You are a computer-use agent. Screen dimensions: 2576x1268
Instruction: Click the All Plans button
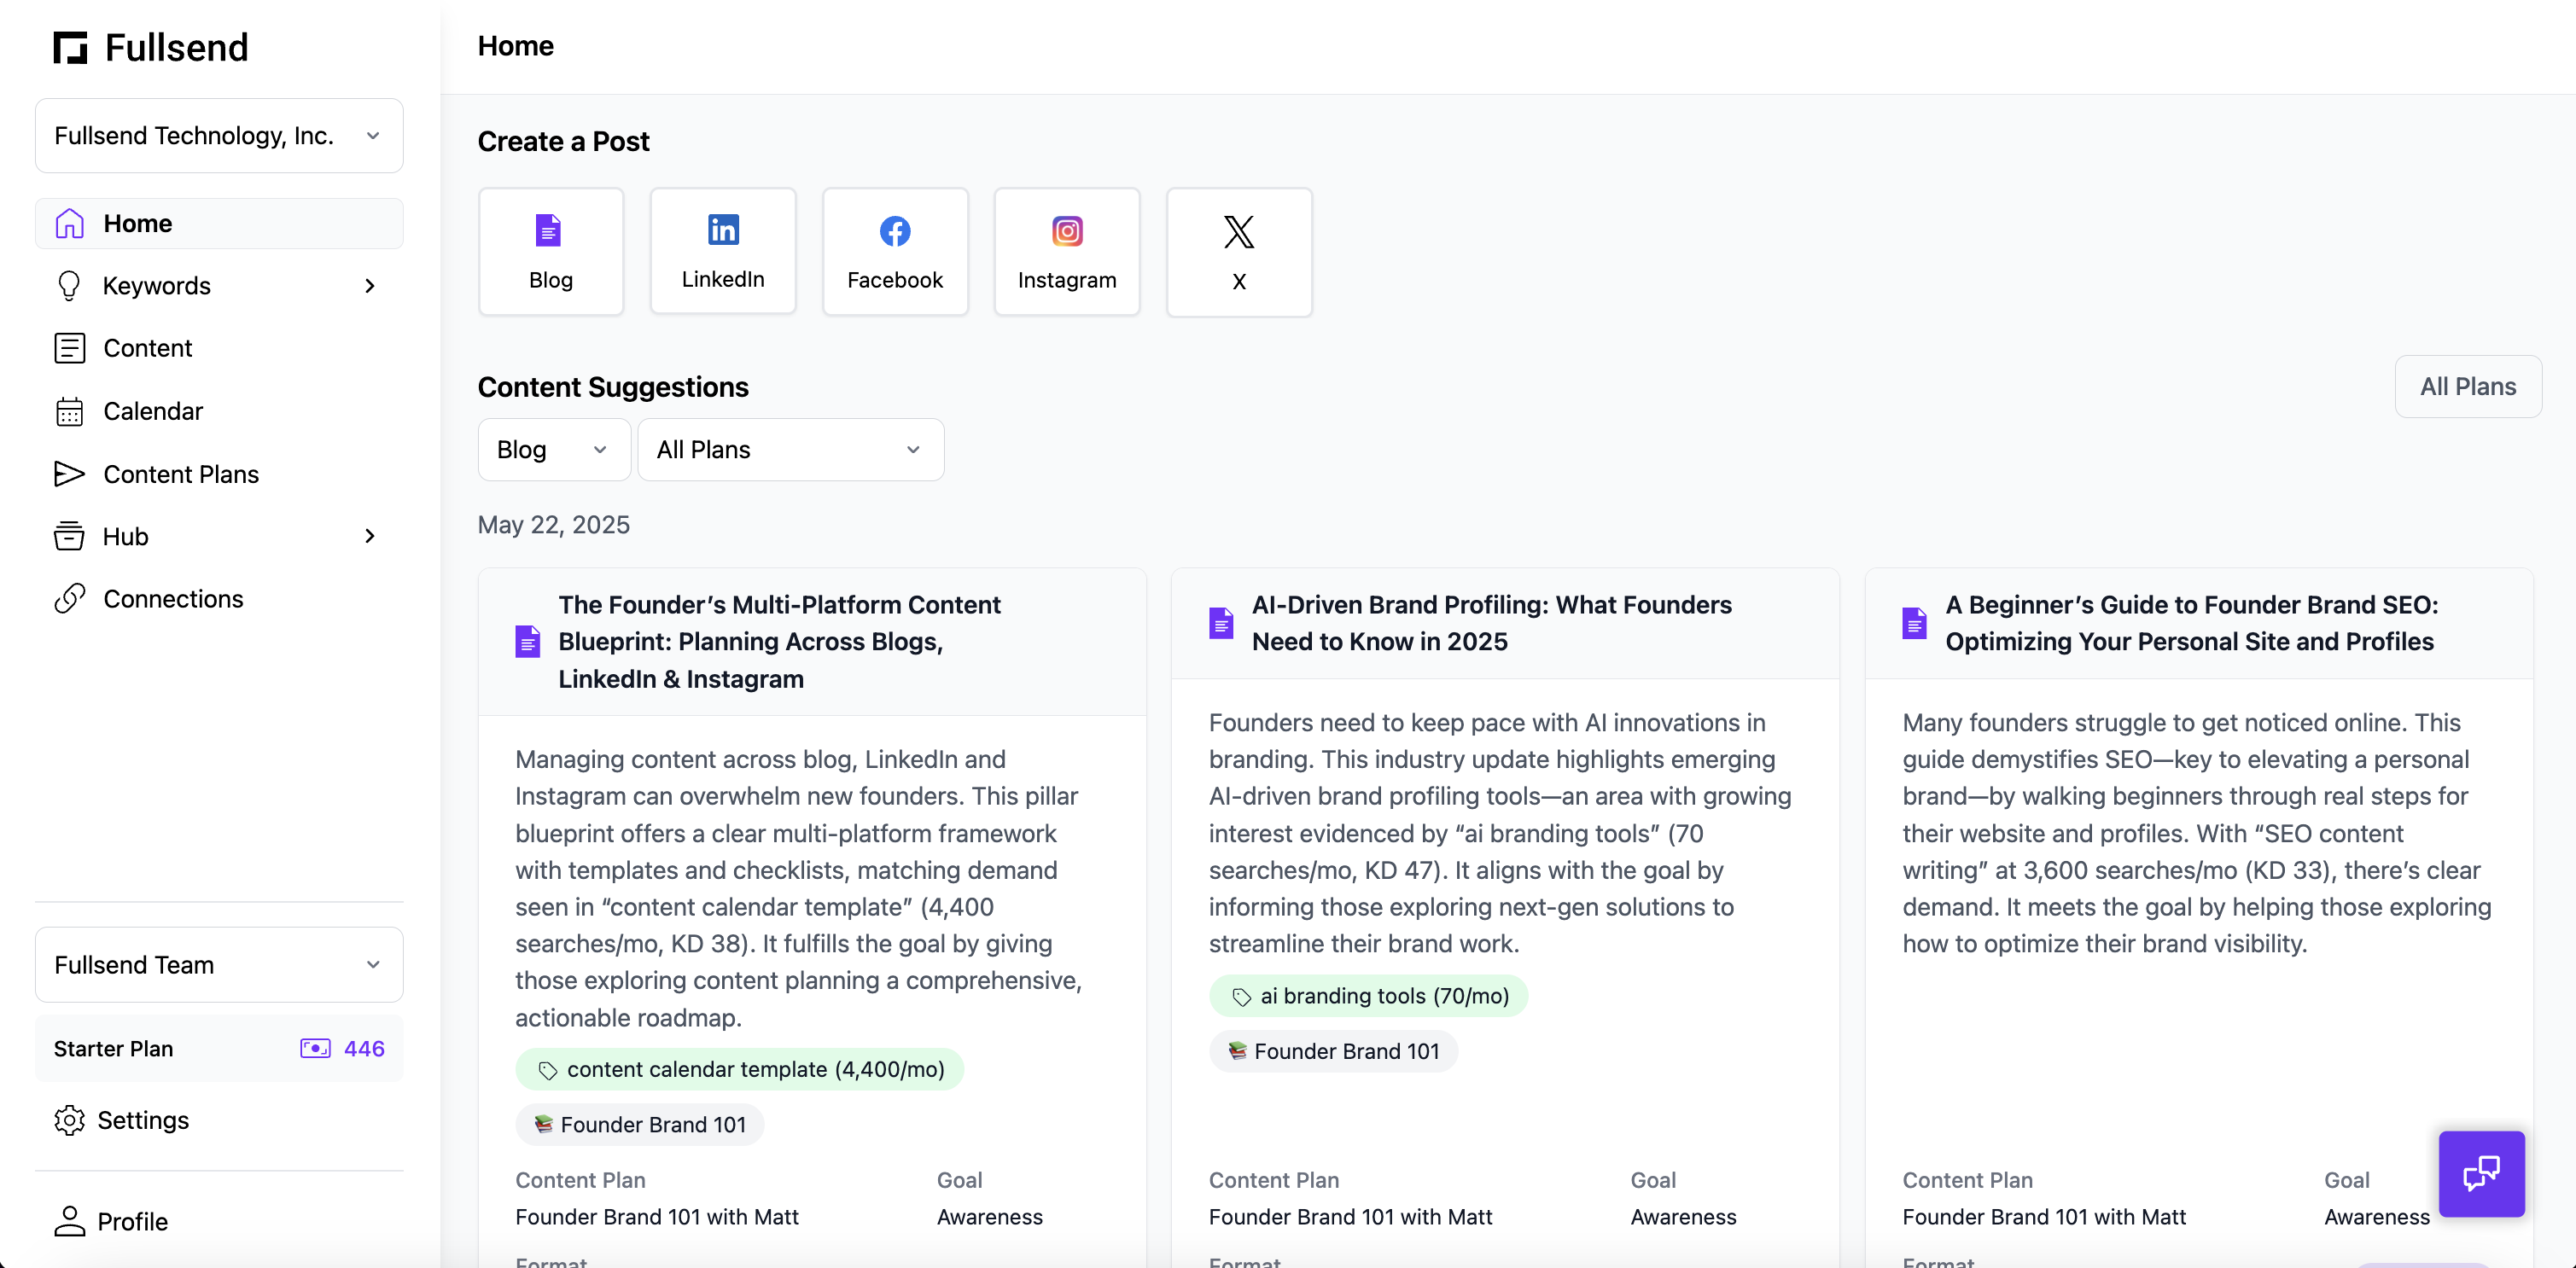pos(2467,386)
